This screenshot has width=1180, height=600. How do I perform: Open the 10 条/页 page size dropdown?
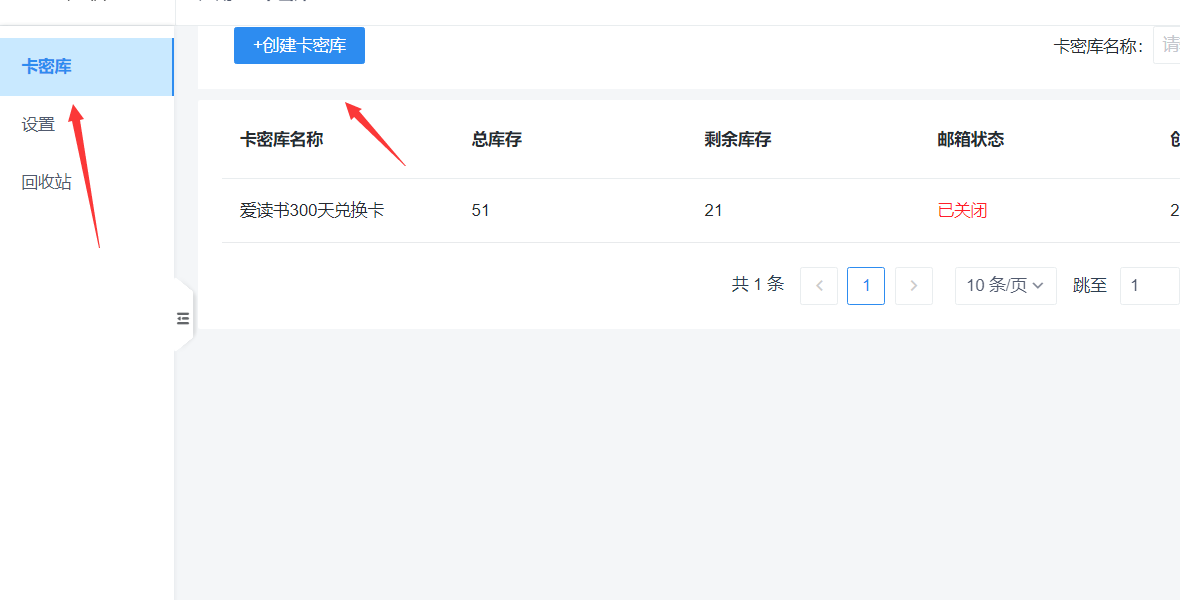click(1005, 285)
